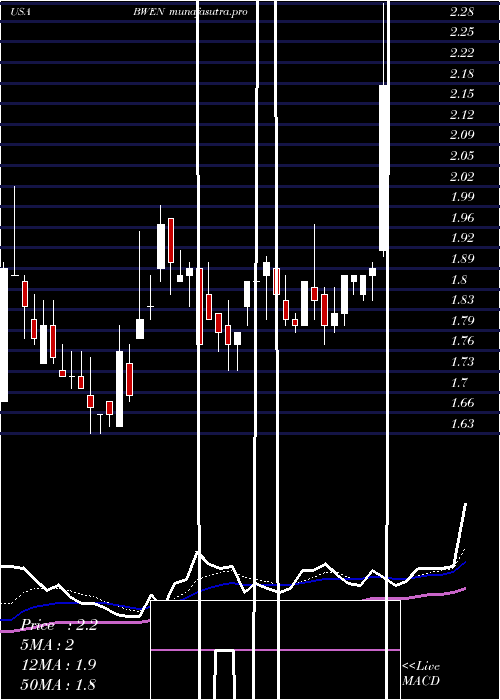Click the 50MA : 1.8 readout
The image size is (500, 700).
coord(58,684)
